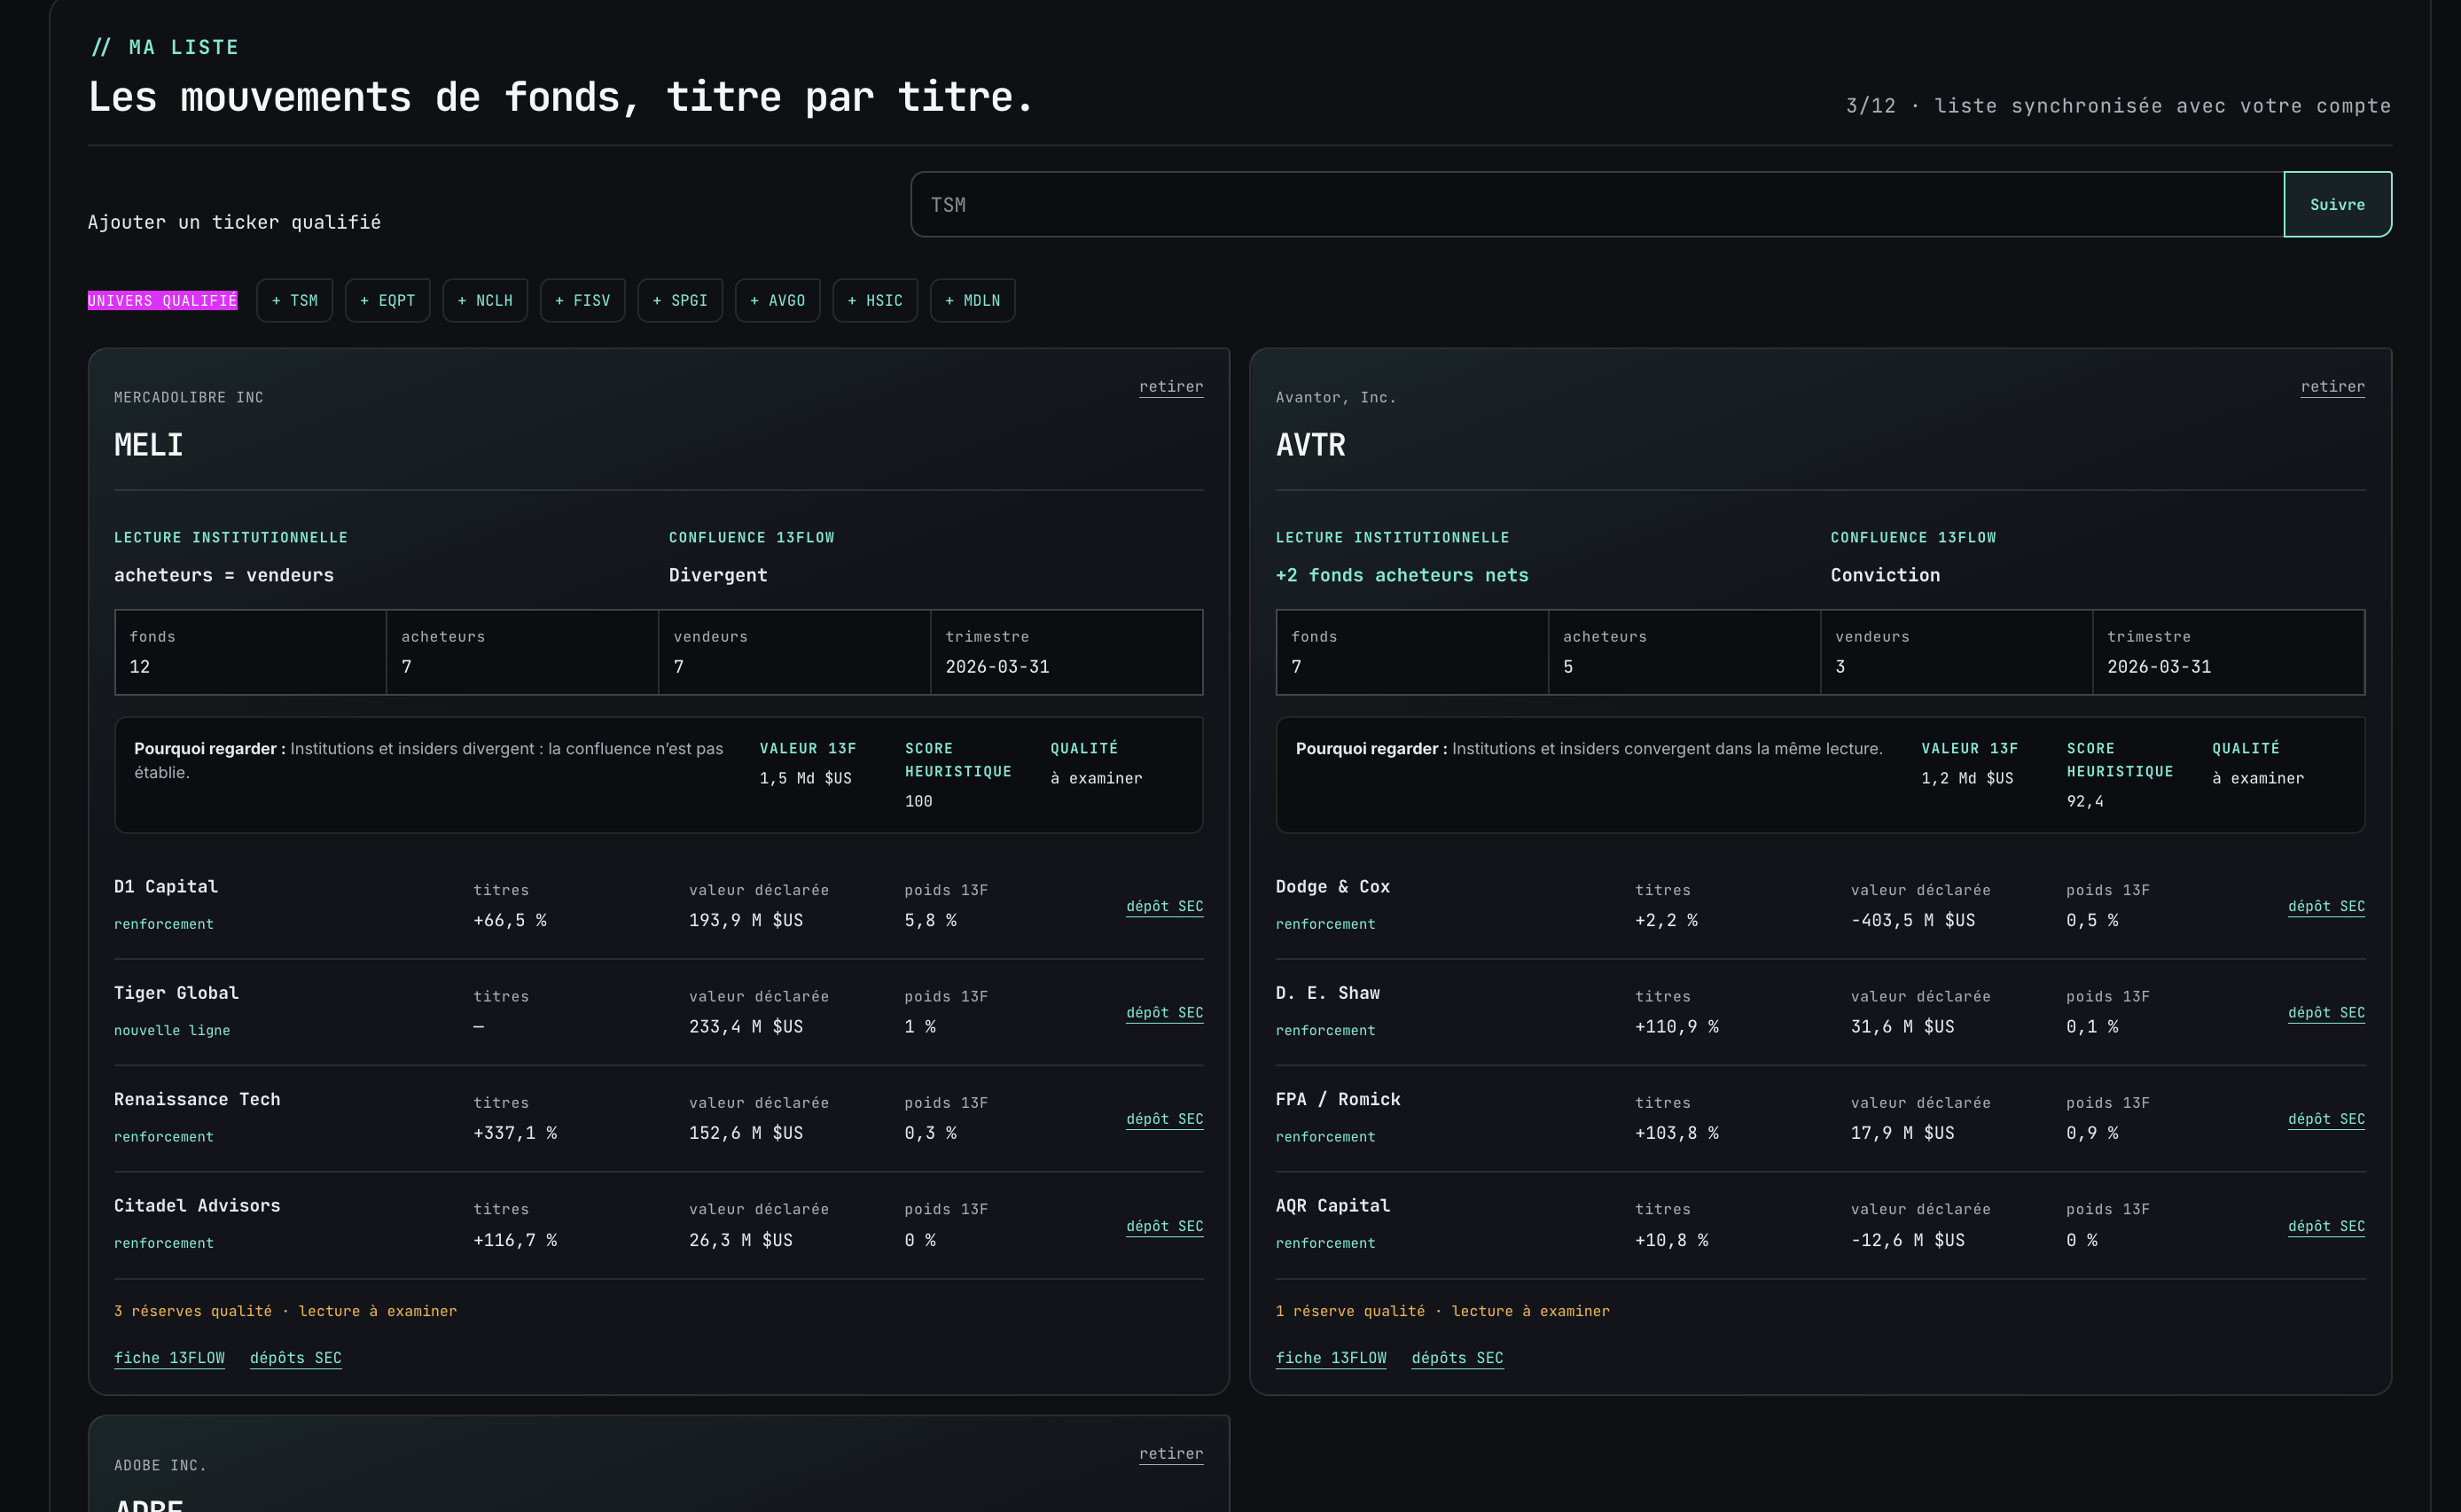Viewport: 2461px width, 1512px height.
Task: Add the MDLN ticker chip
Action: coord(973,300)
